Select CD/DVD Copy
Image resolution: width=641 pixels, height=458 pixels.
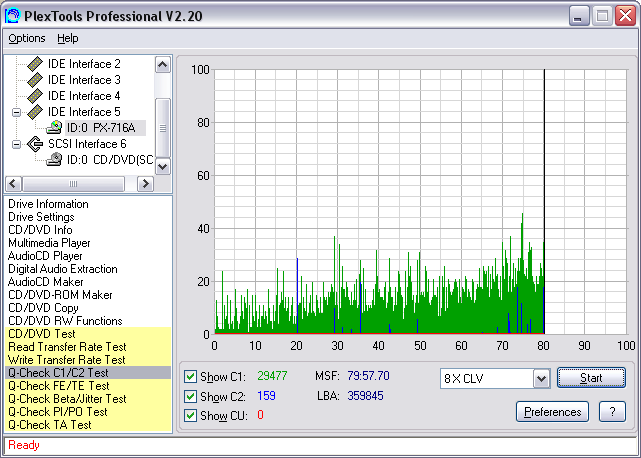coord(43,308)
